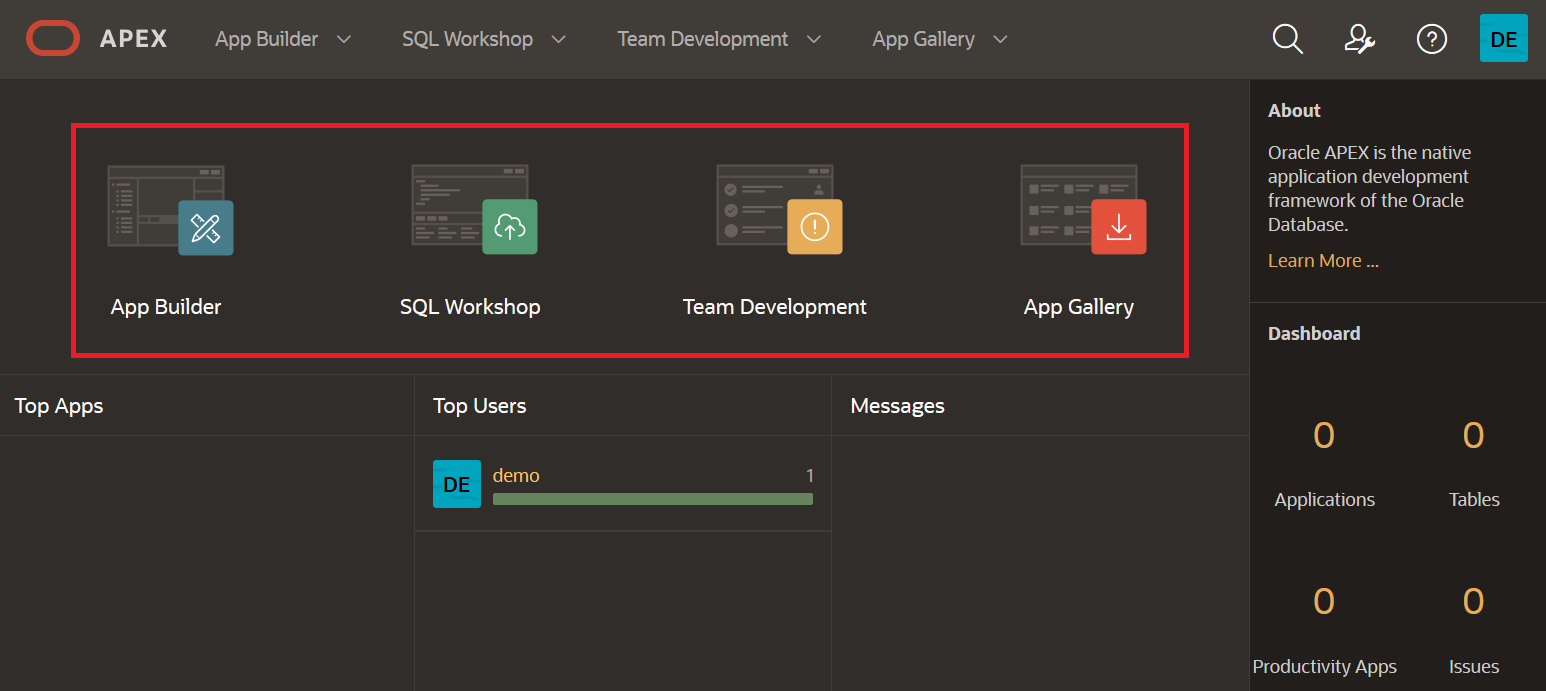1546x691 pixels.
Task: Click the Team Development alert icon
Action: tap(814, 227)
